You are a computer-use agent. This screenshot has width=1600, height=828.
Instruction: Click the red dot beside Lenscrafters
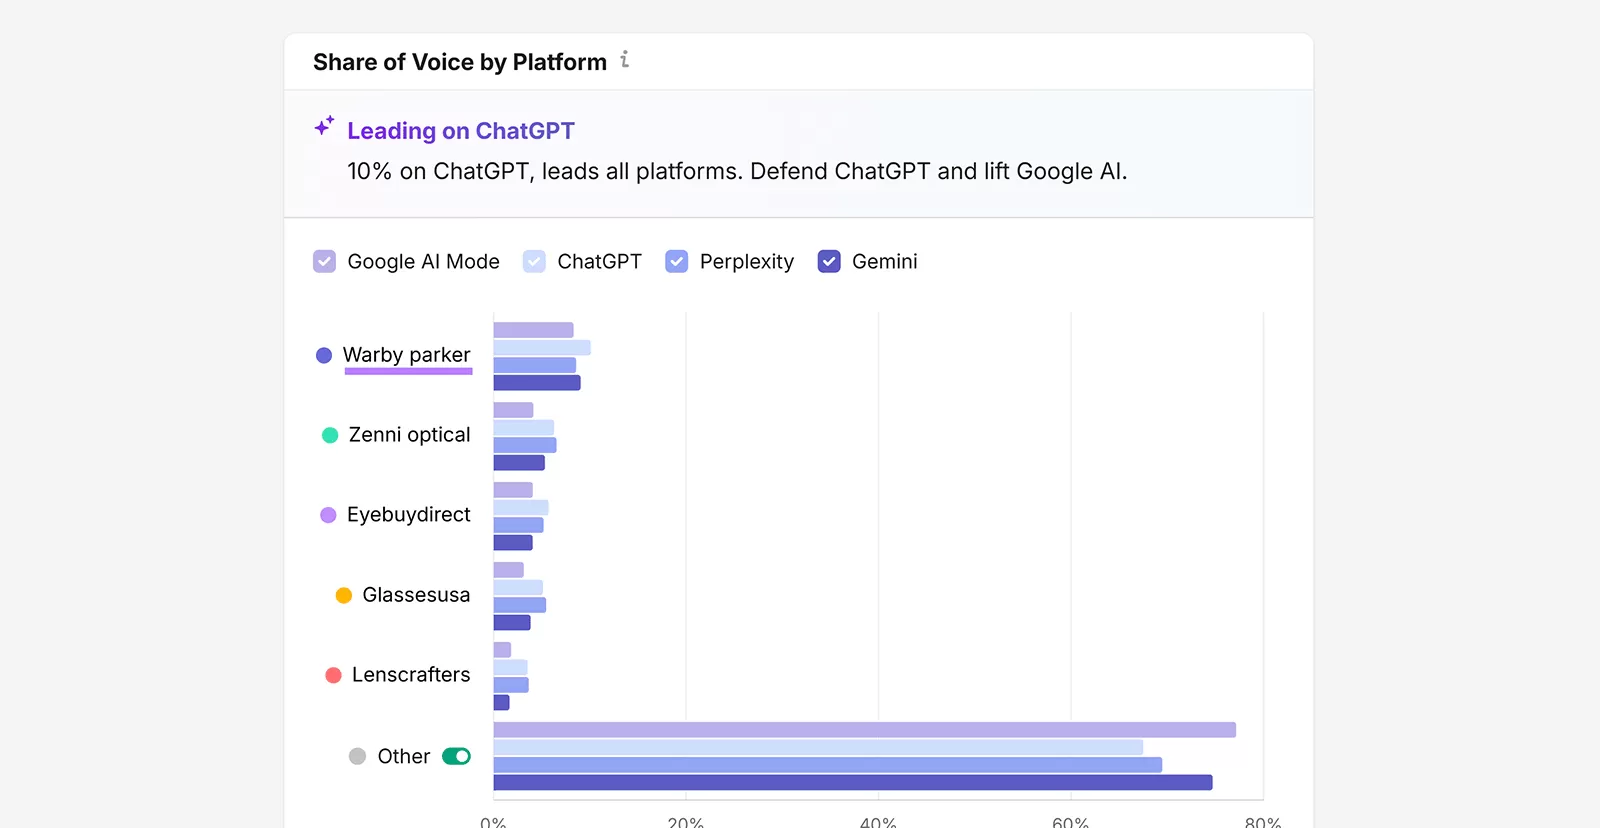coord(334,675)
